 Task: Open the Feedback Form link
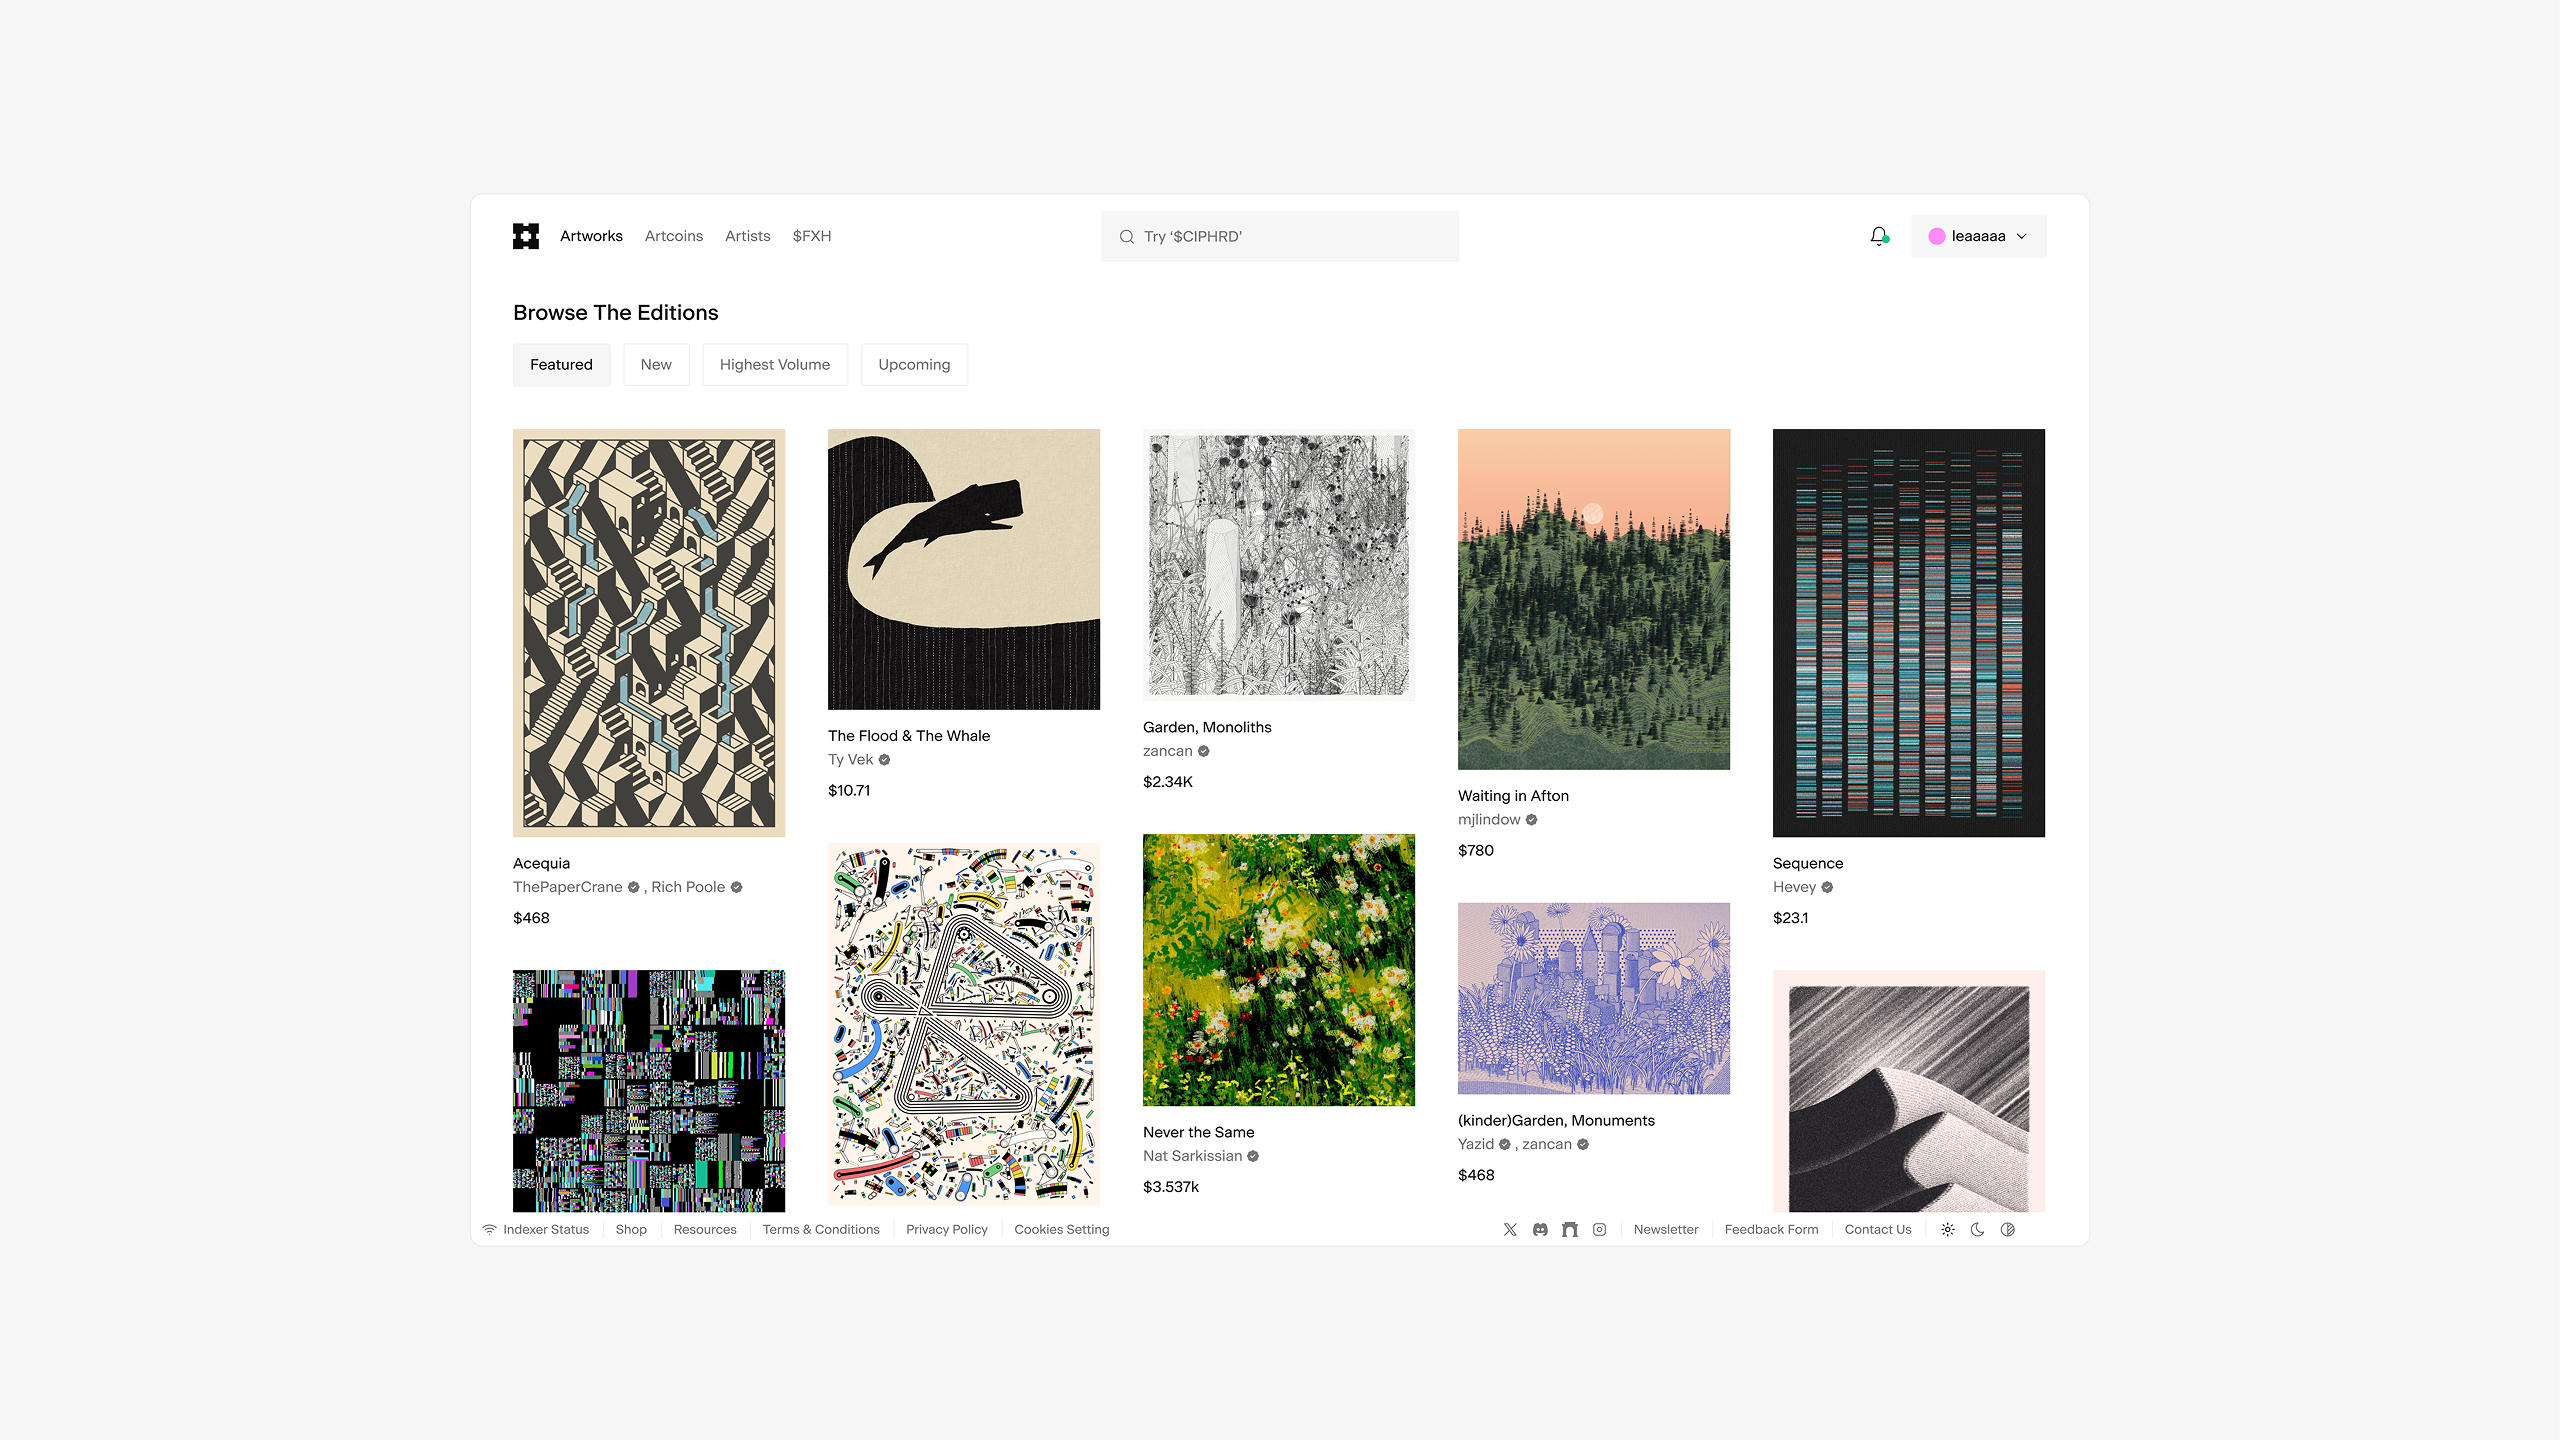click(x=1771, y=1230)
